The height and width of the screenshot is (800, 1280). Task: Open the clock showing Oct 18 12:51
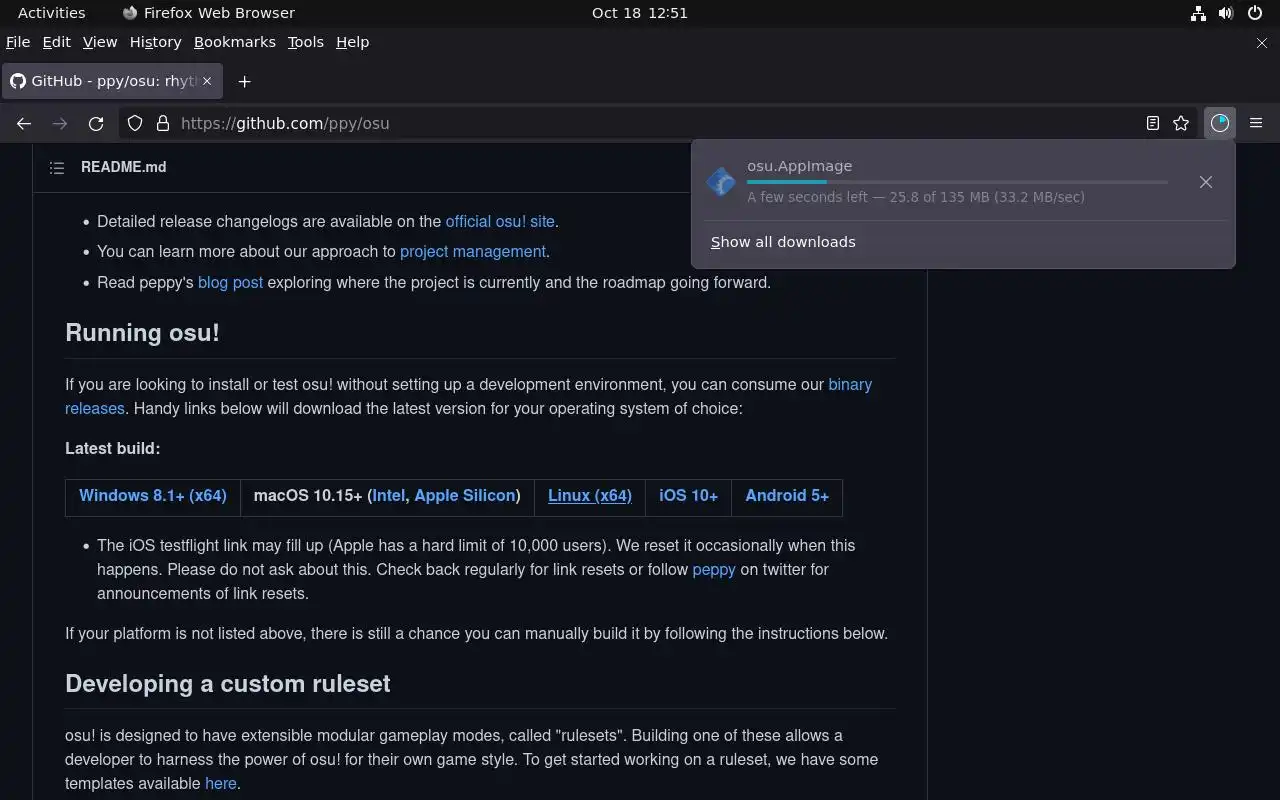pyautogui.click(x=639, y=13)
